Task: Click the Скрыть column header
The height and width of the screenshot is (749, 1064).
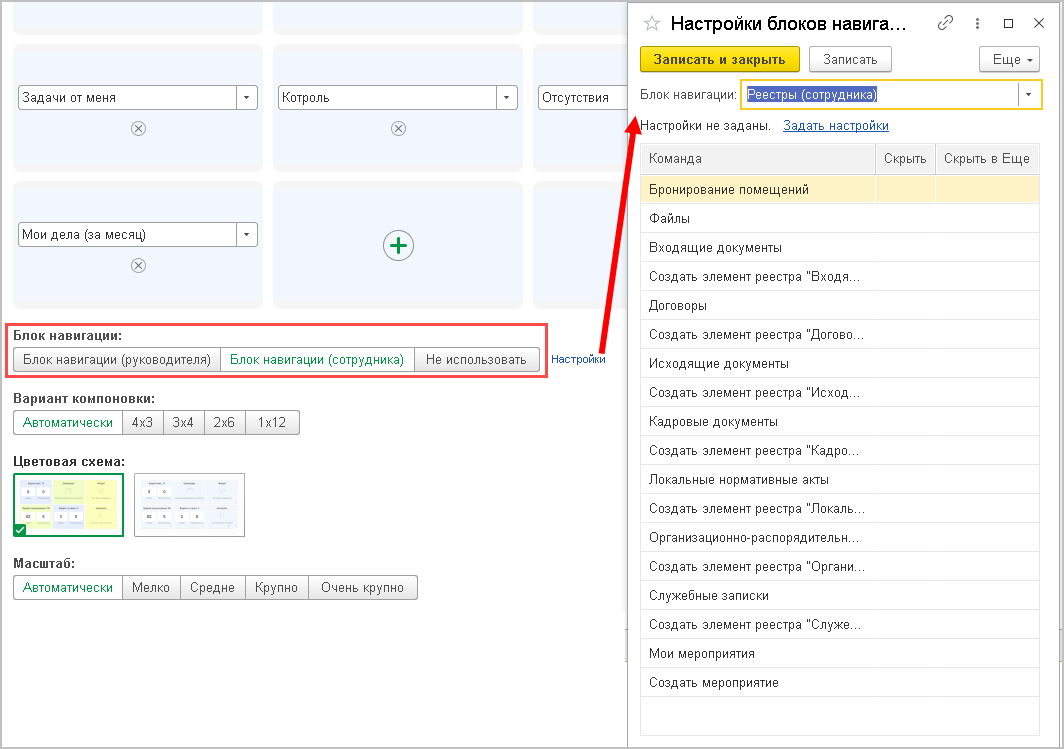Action: tap(905, 159)
